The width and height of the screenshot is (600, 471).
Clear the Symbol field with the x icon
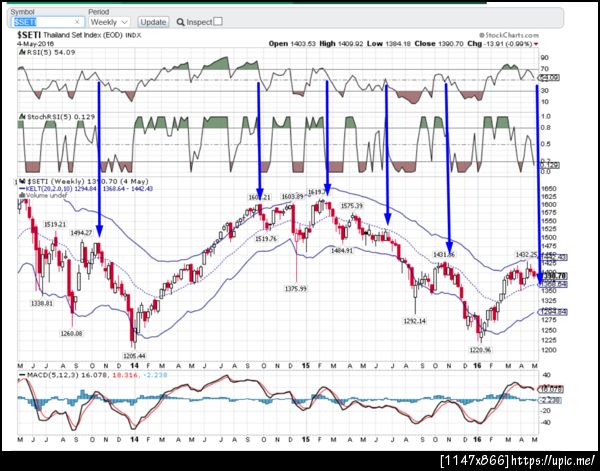(77, 22)
